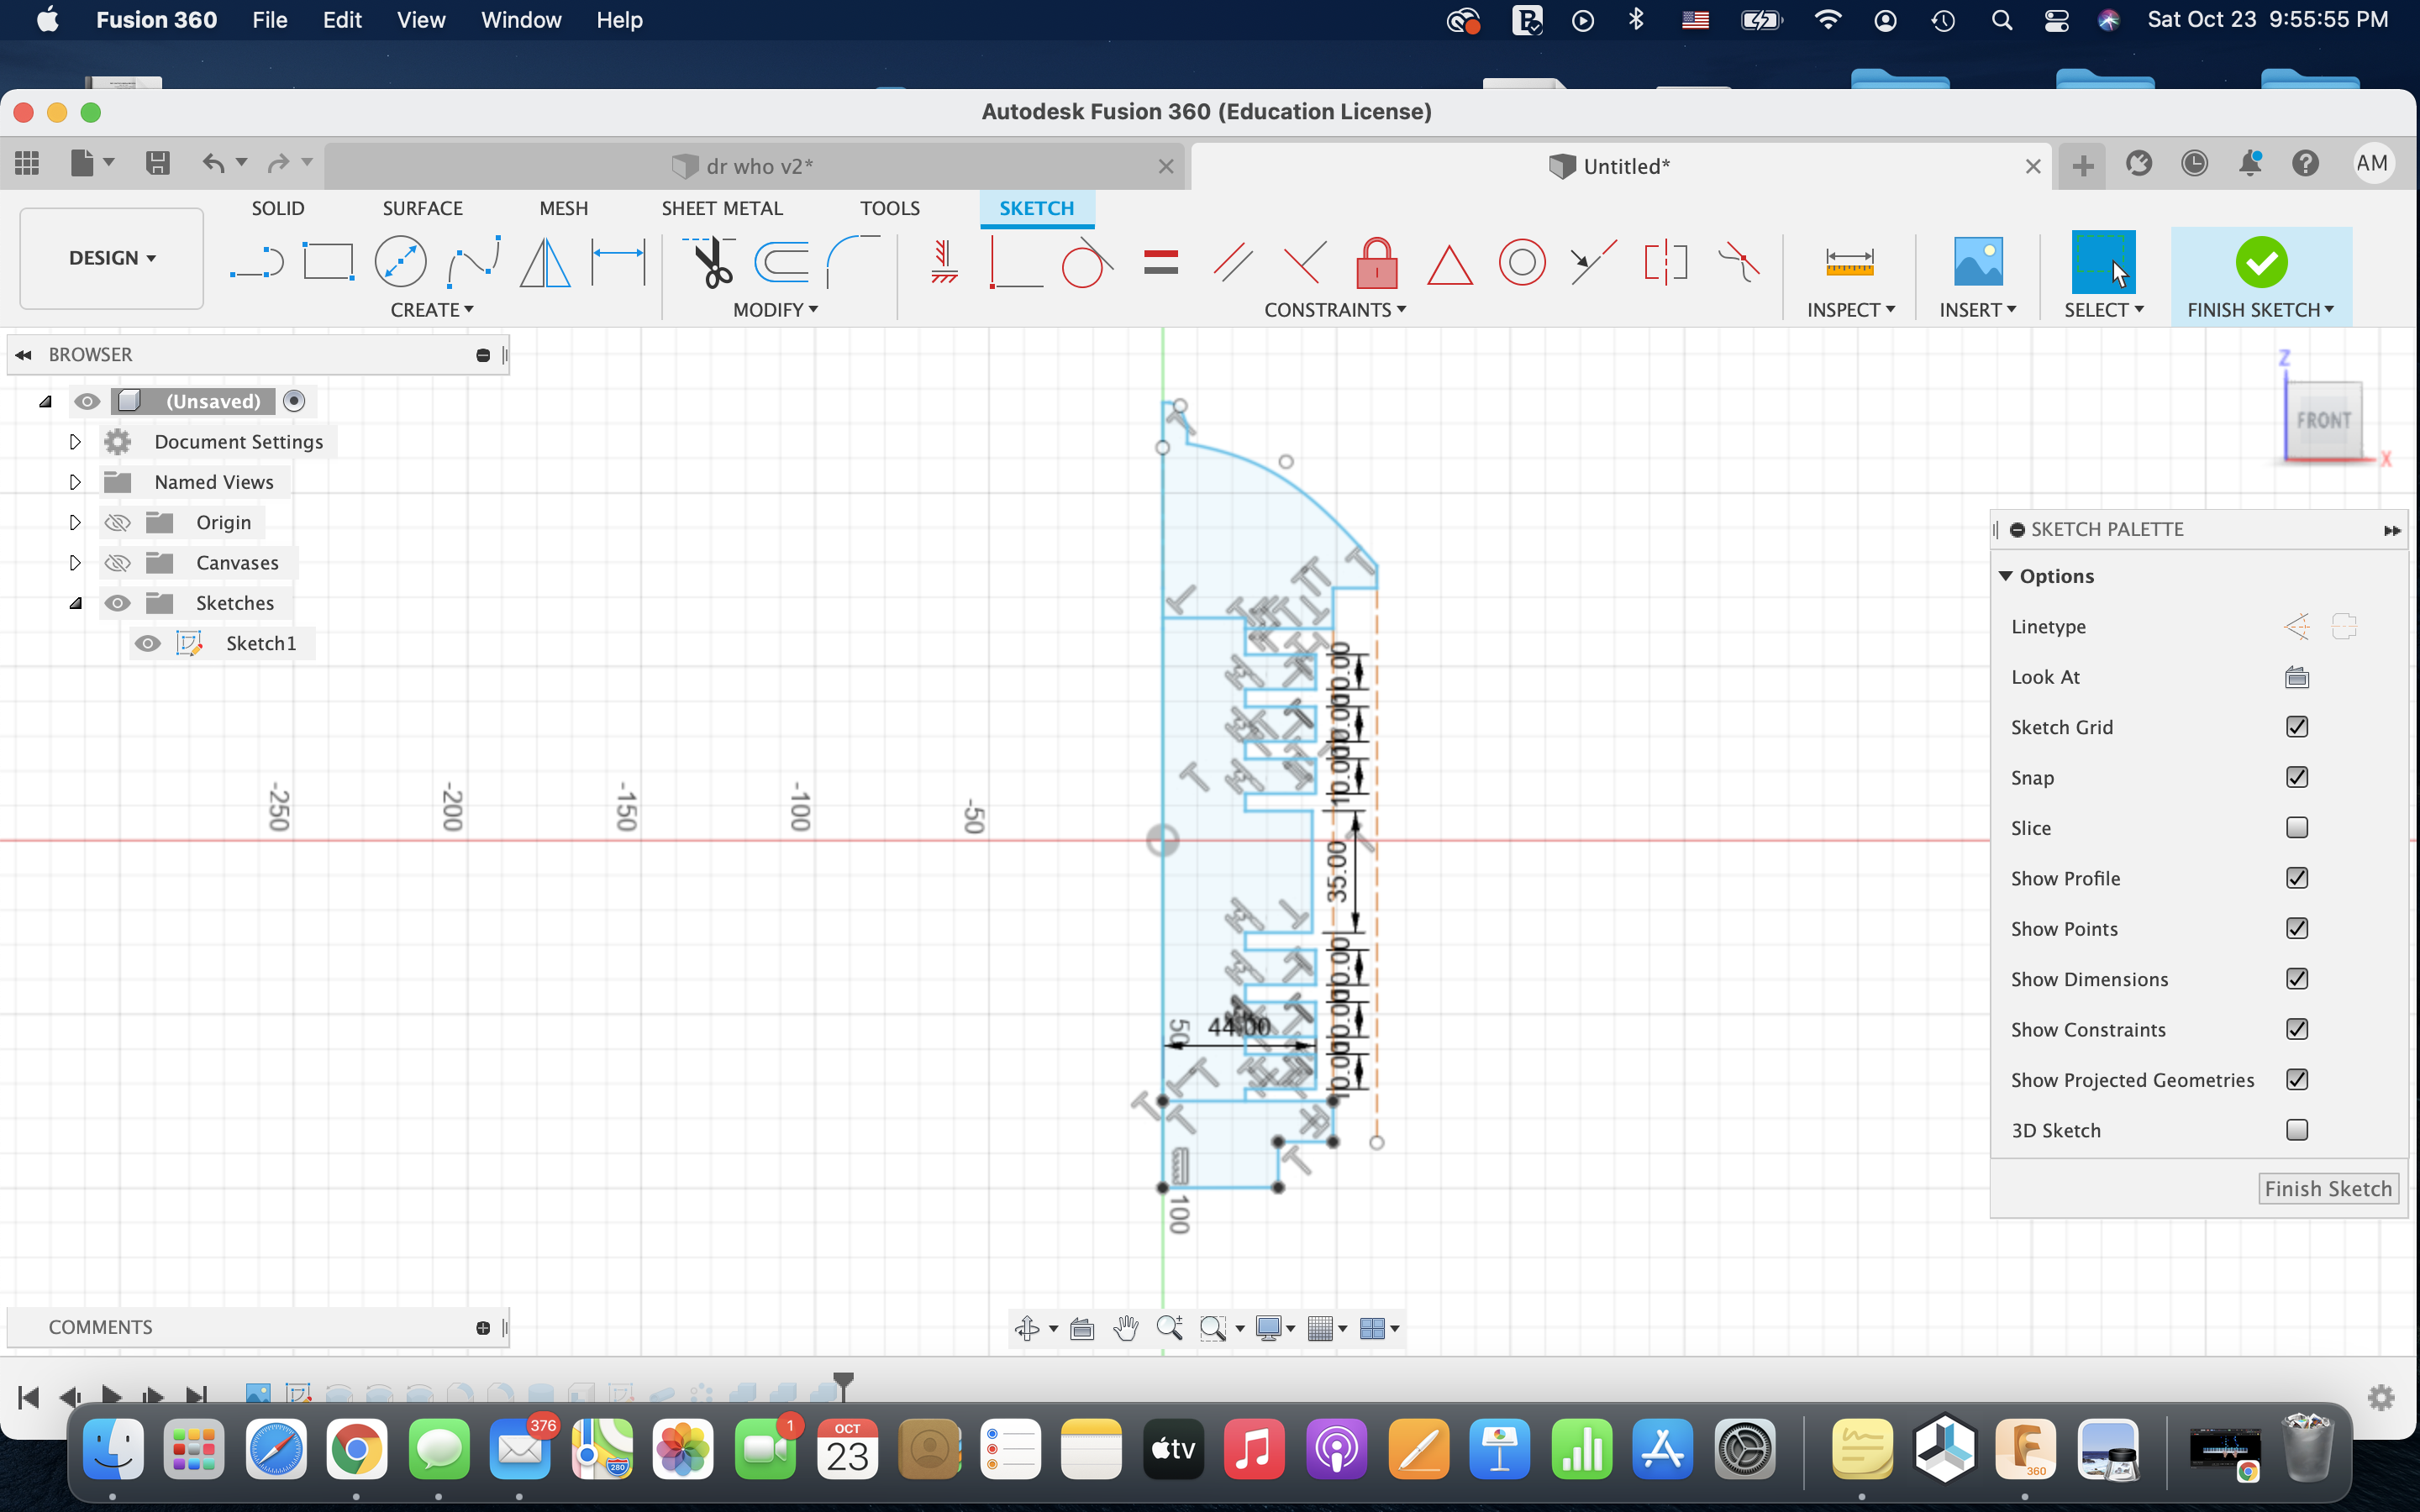Open the CREATE dropdown menu

click(x=431, y=310)
